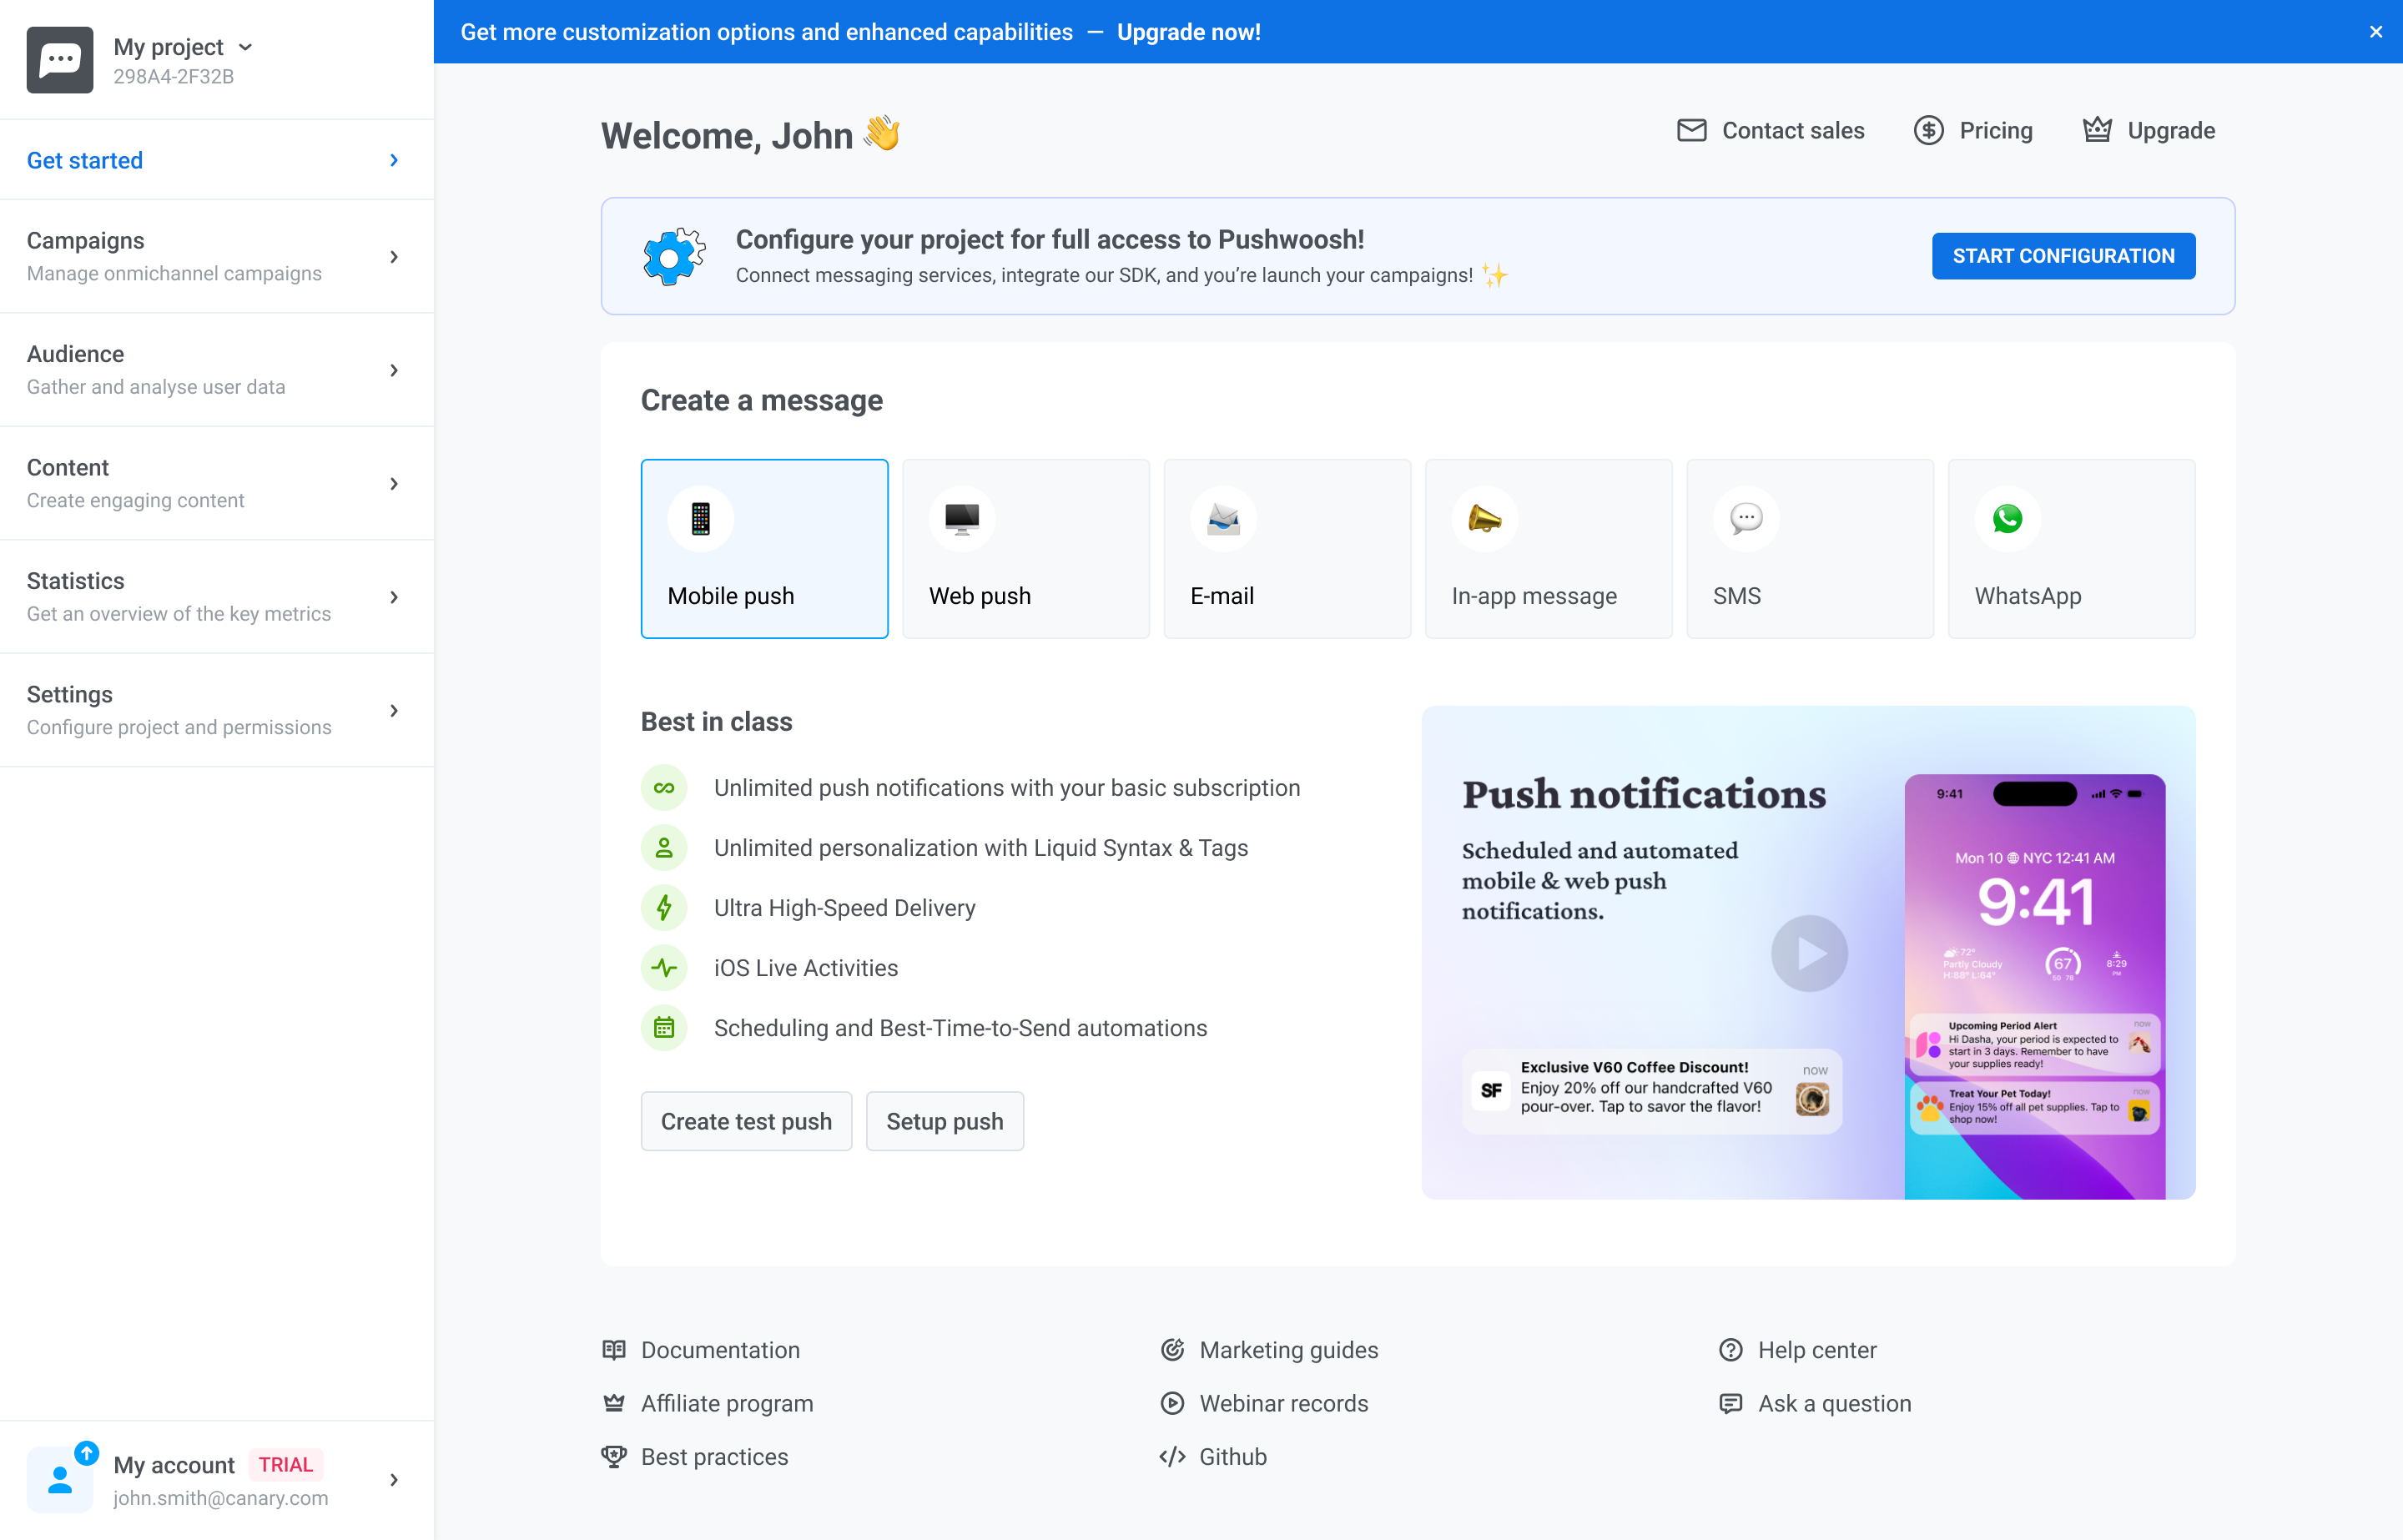Click Create test push button
Image resolution: width=2403 pixels, height=1540 pixels.
746,1121
